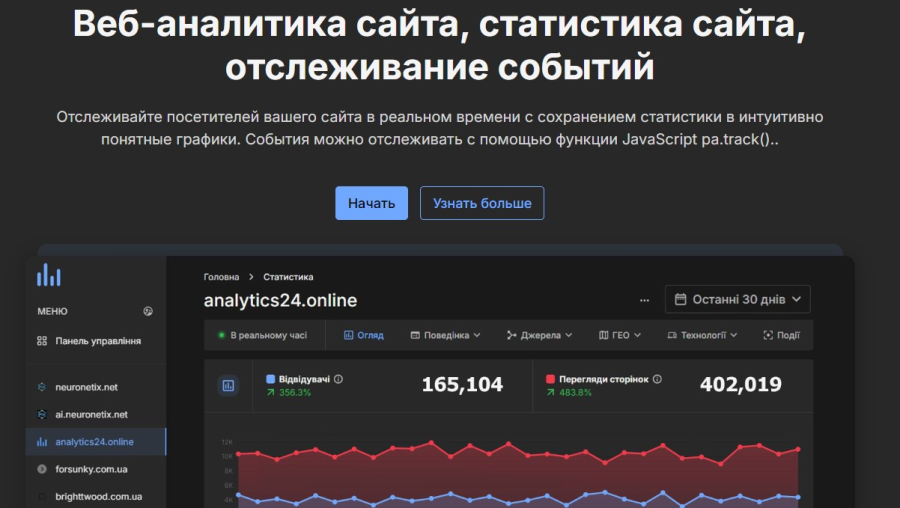Click the 356.3% visitors growth value
This screenshot has height=508, width=900.
pyautogui.click(x=295, y=393)
